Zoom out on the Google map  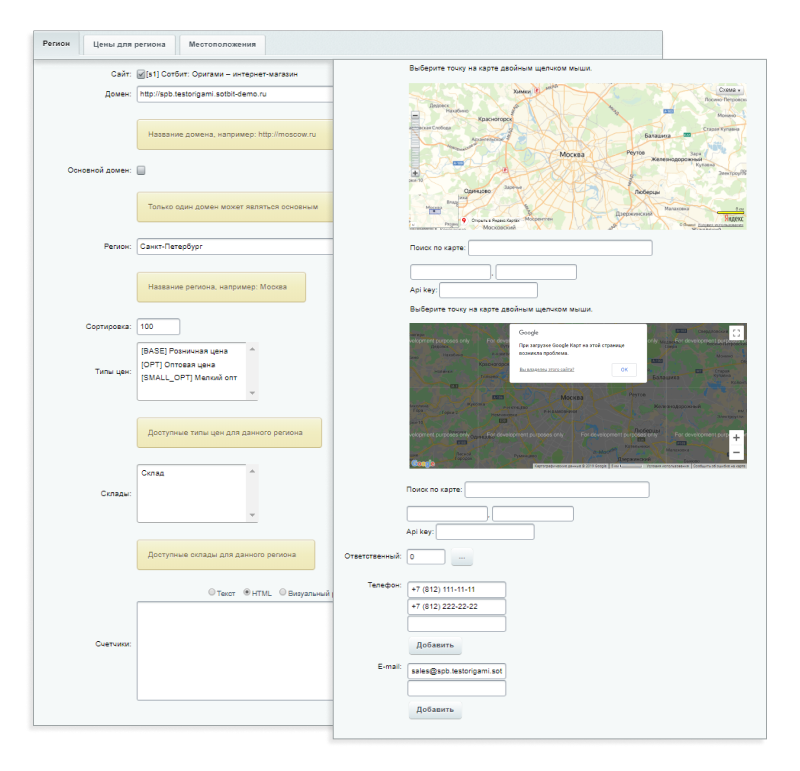point(736,453)
